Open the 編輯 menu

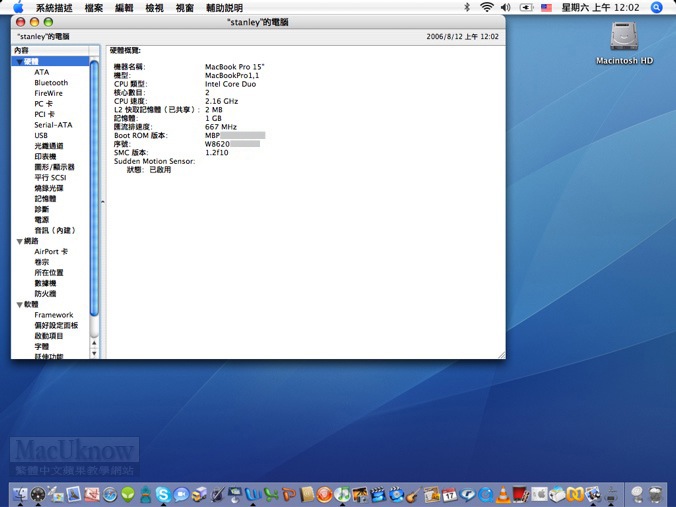[124, 8]
